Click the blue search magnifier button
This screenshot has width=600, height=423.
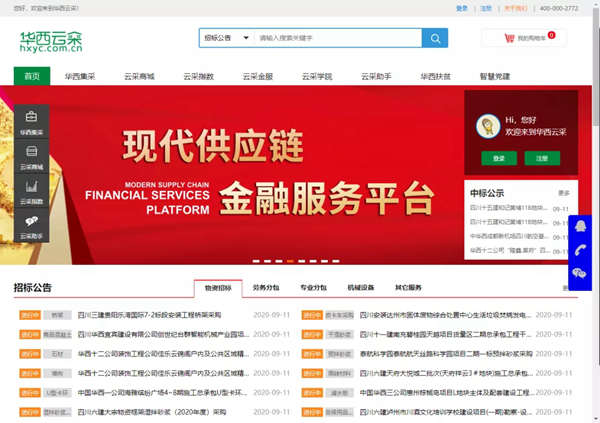tap(435, 38)
